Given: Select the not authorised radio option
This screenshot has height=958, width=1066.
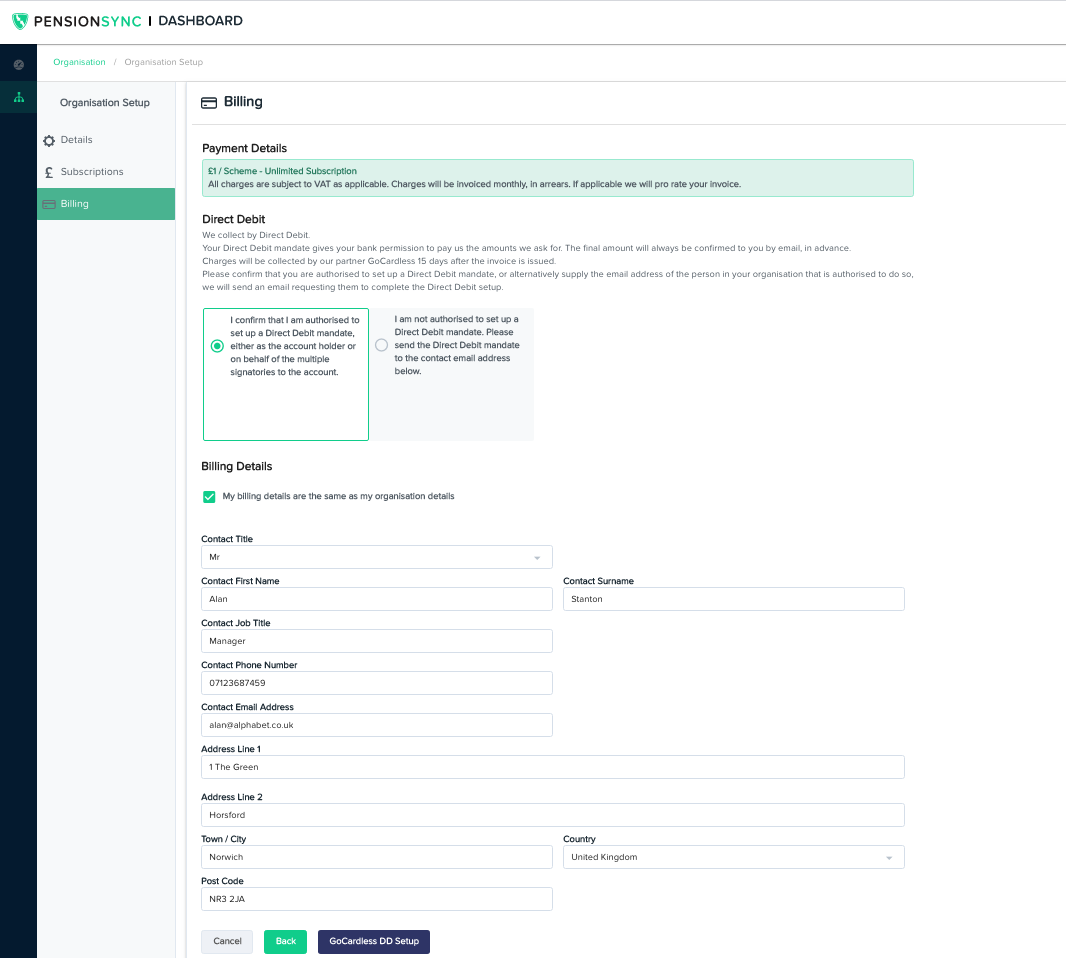Looking at the screenshot, I should click(x=381, y=345).
